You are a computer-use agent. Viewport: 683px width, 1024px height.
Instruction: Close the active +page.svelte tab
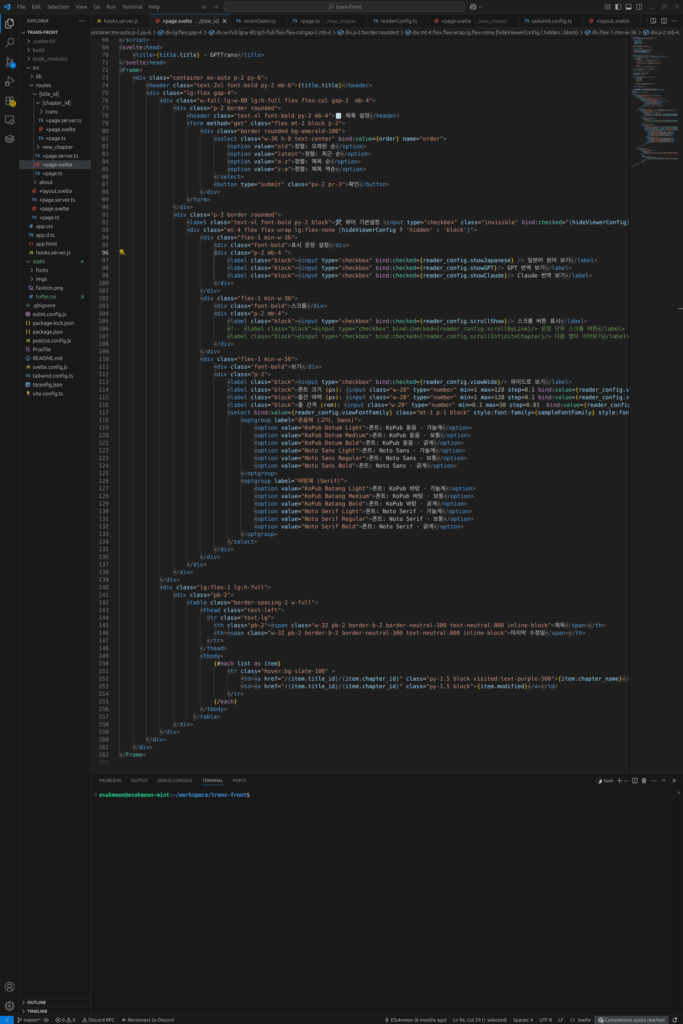pos(225,21)
